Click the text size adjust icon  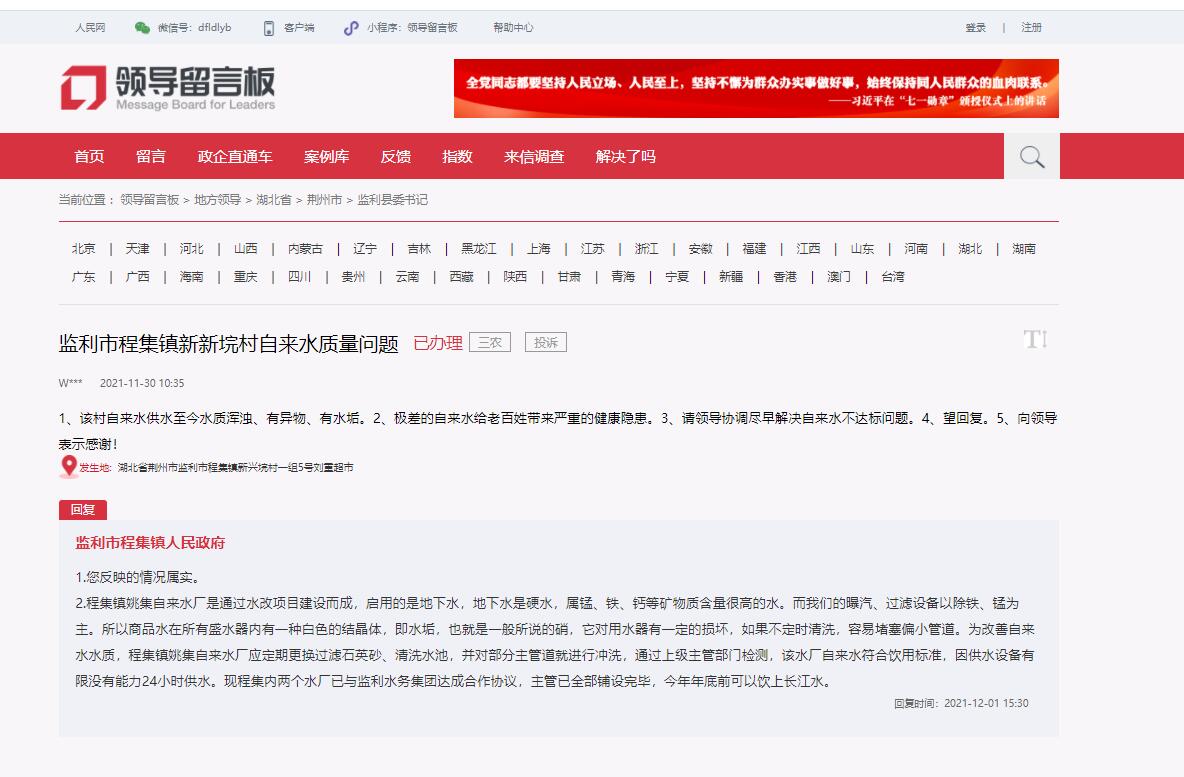(x=1035, y=340)
